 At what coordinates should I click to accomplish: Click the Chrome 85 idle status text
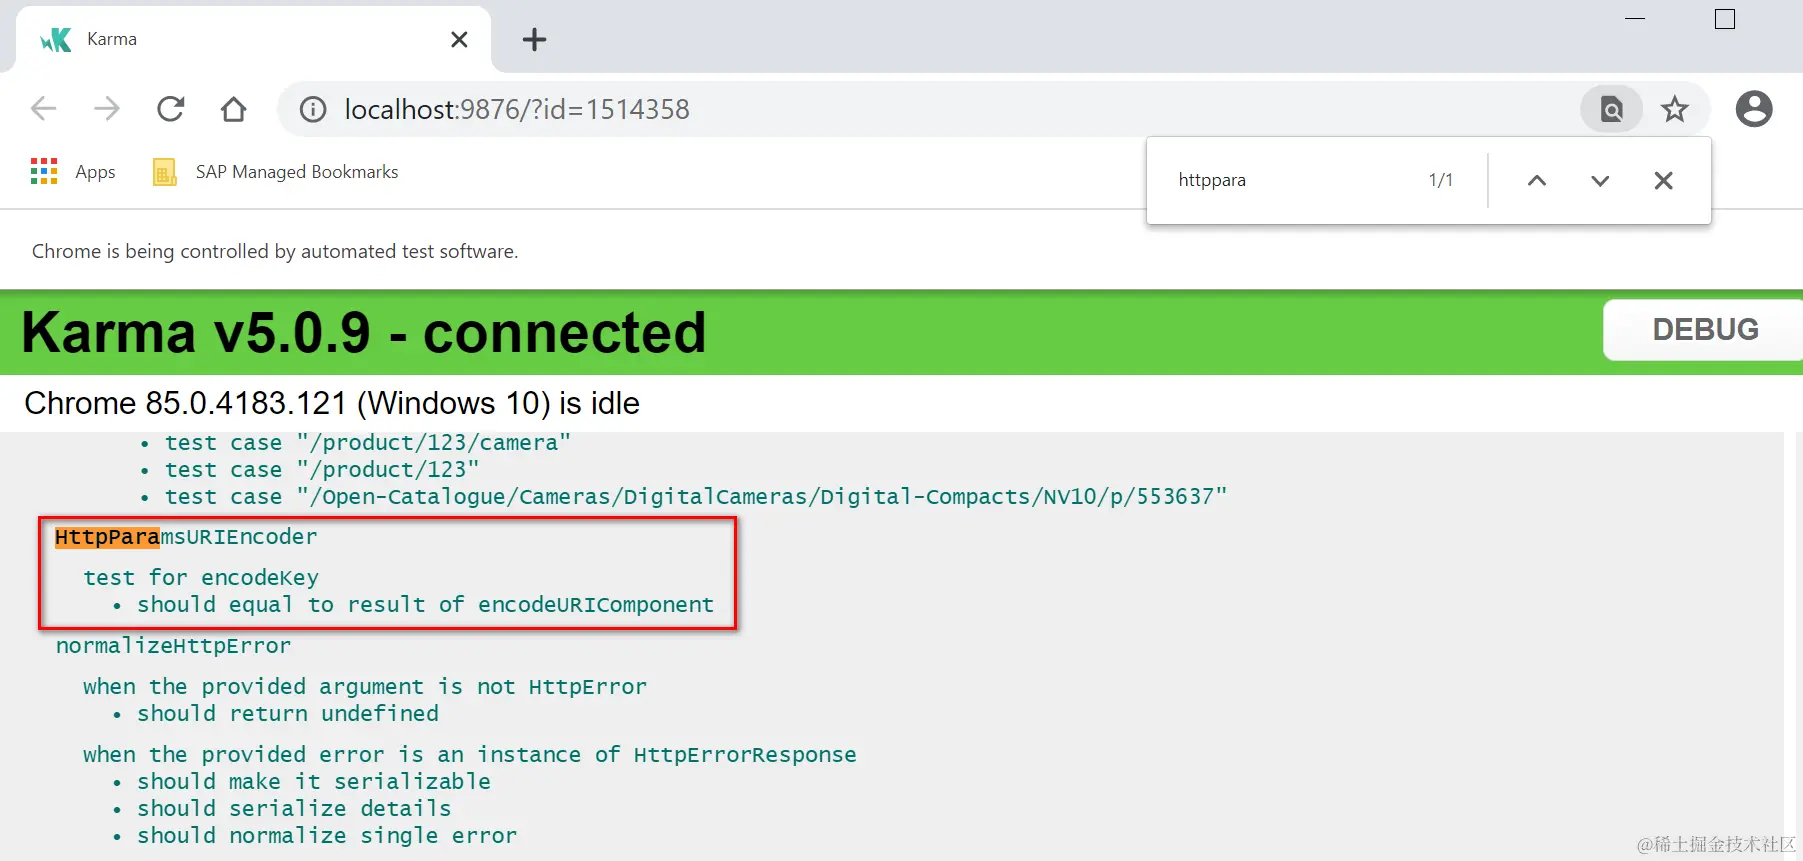coord(332,403)
